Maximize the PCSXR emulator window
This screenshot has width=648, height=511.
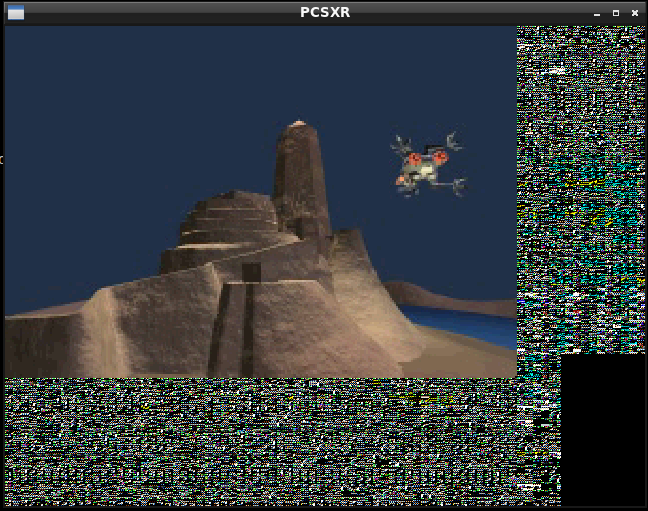(x=616, y=13)
